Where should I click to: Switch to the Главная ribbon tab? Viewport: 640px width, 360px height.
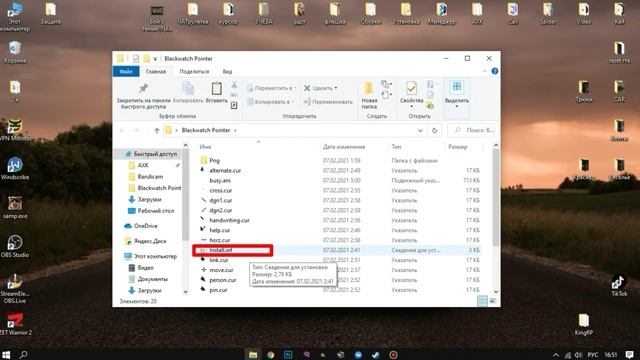click(156, 71)
